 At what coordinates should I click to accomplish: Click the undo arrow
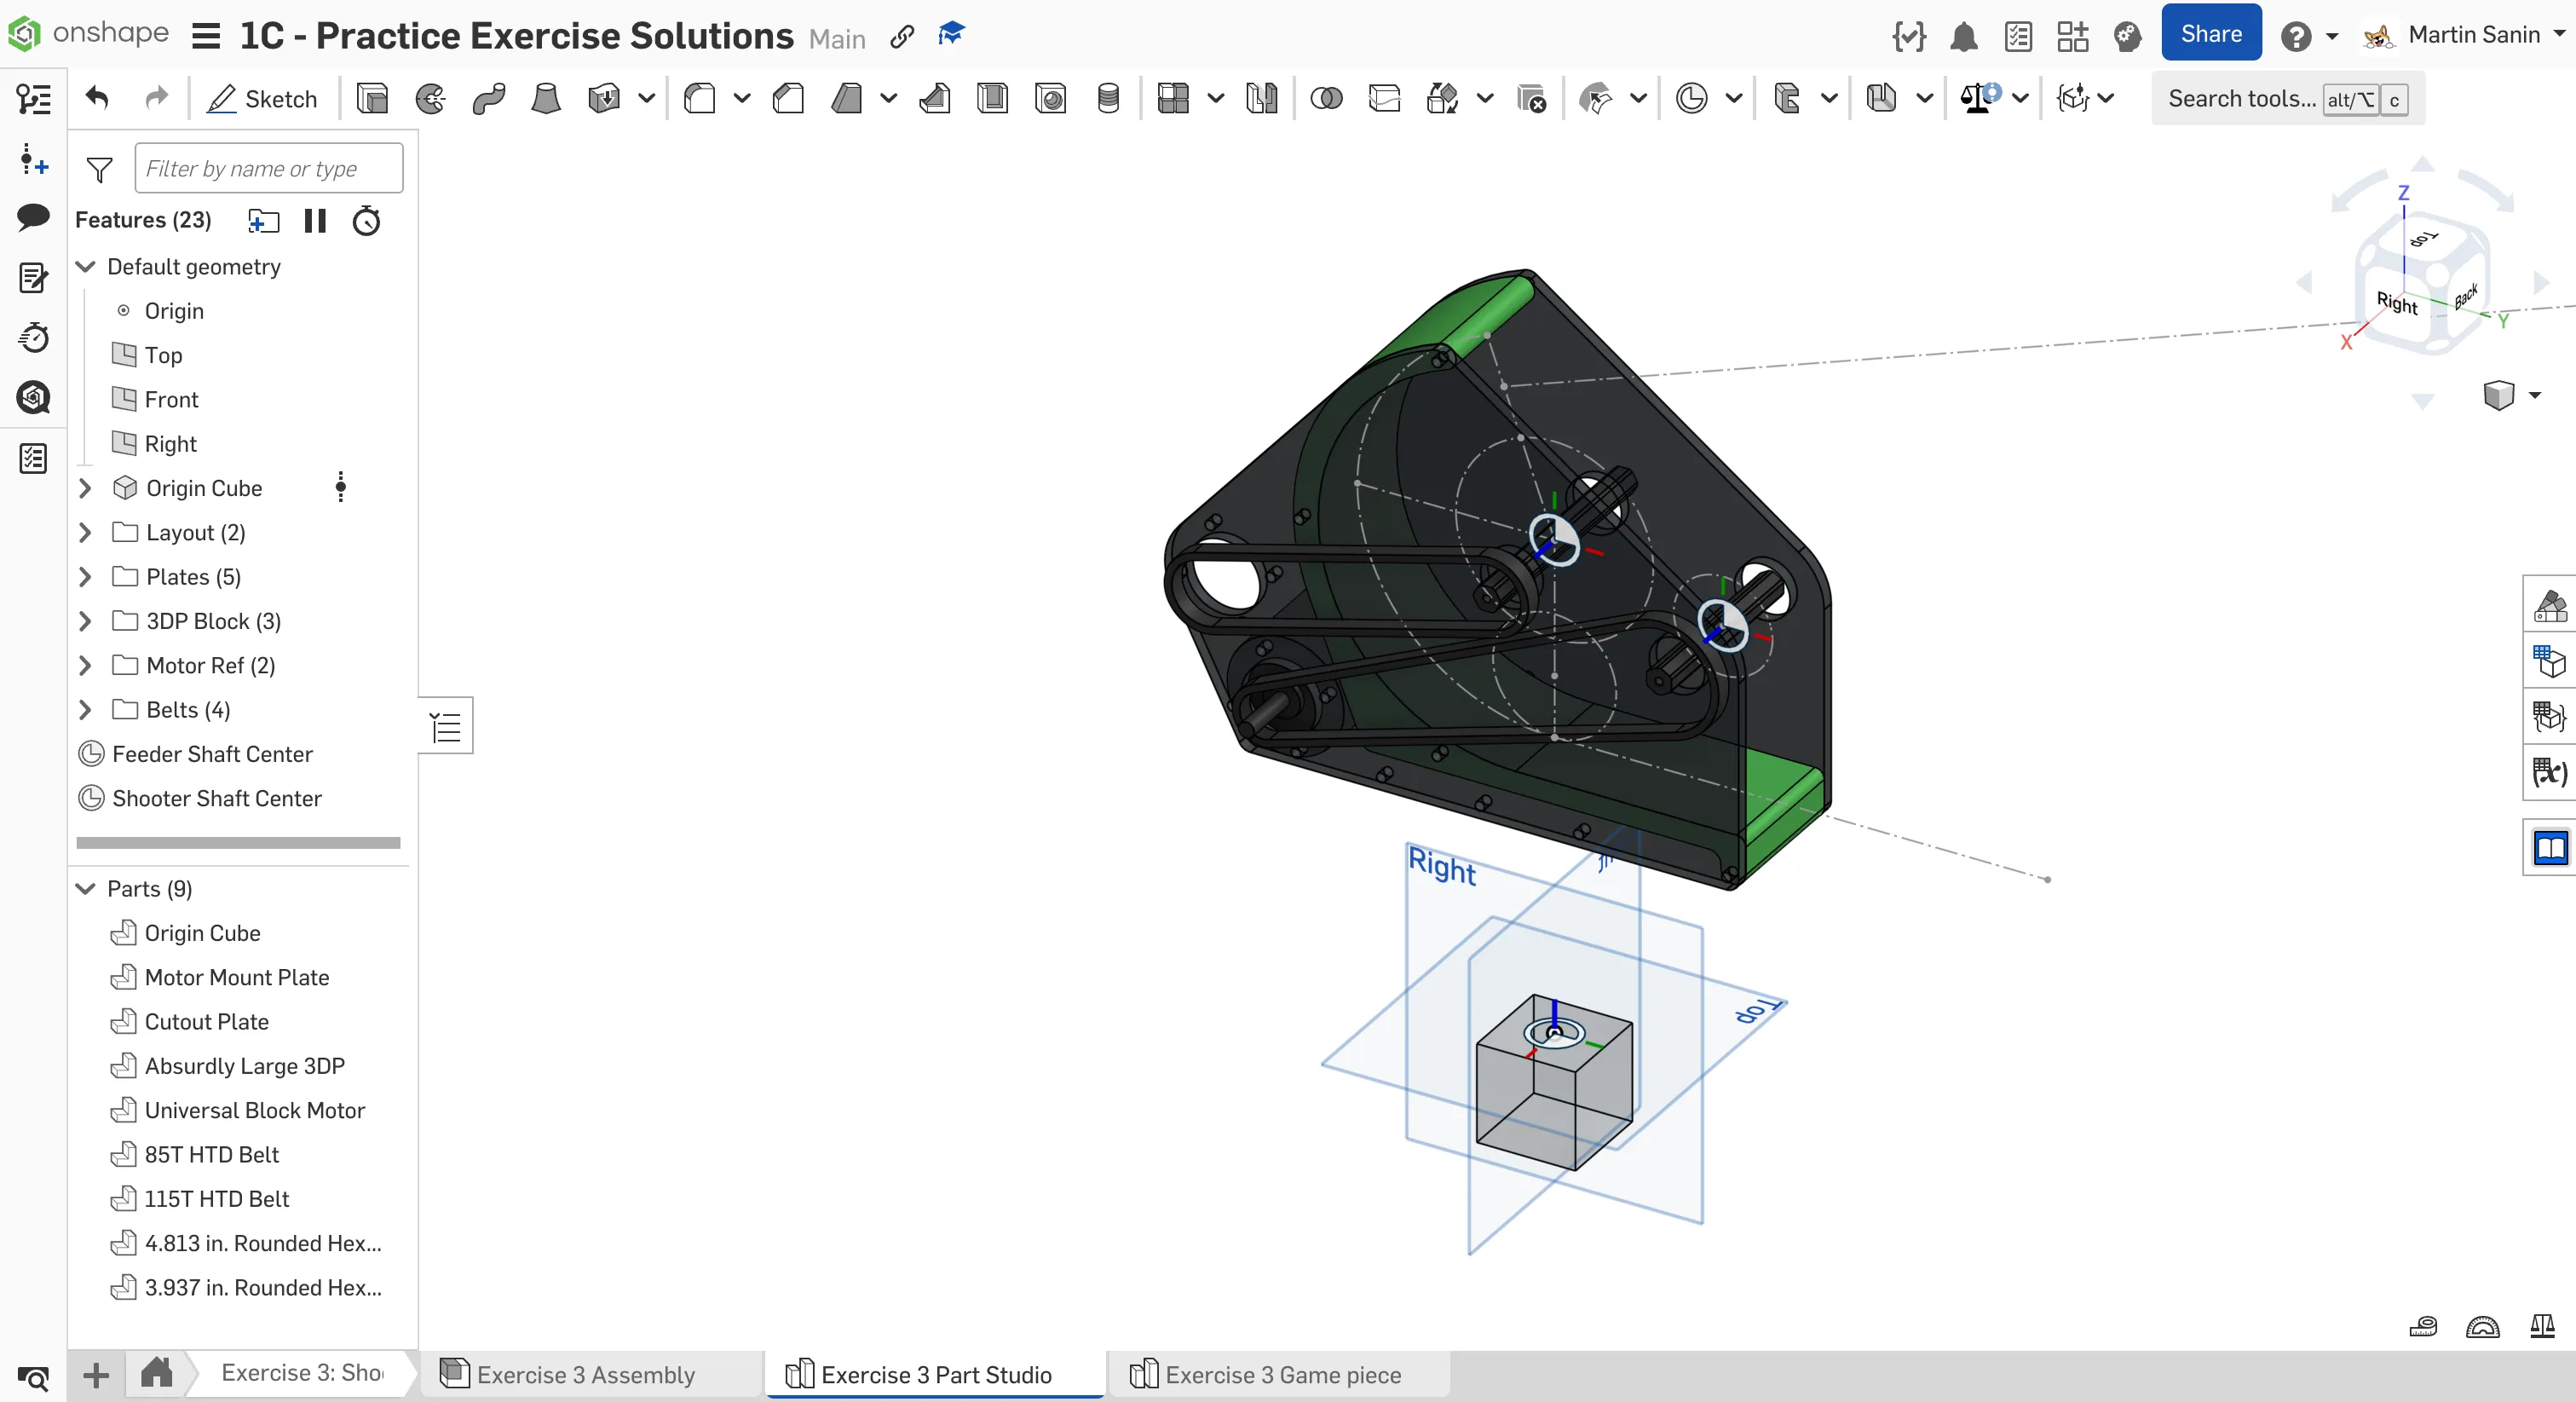tap(97, 98)
